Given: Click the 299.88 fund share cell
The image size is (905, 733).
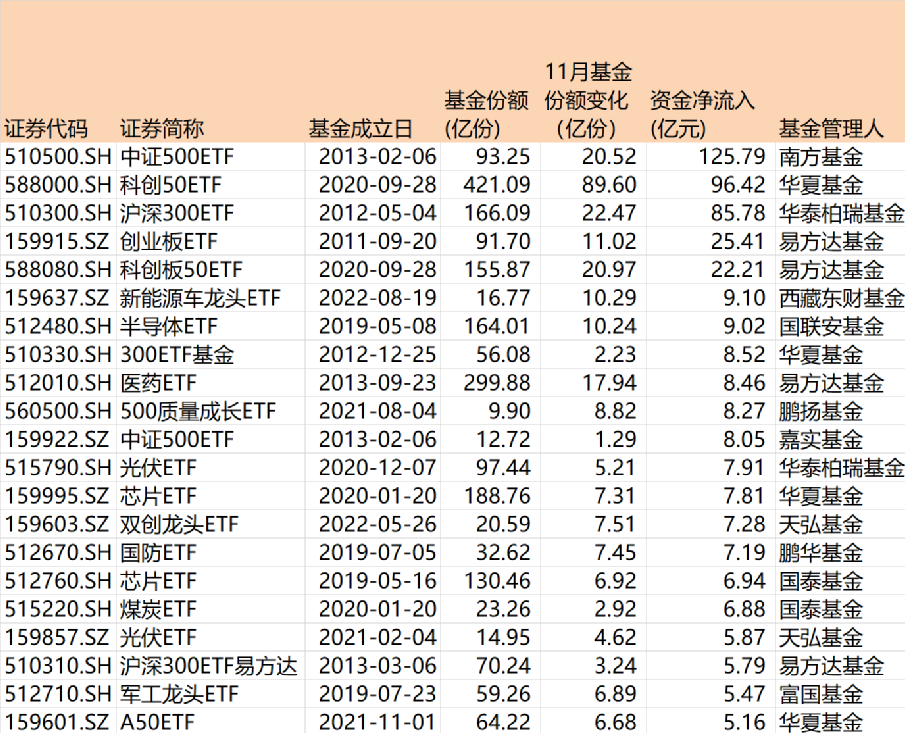Looking at the screenshot, I should tap(491, 383).
